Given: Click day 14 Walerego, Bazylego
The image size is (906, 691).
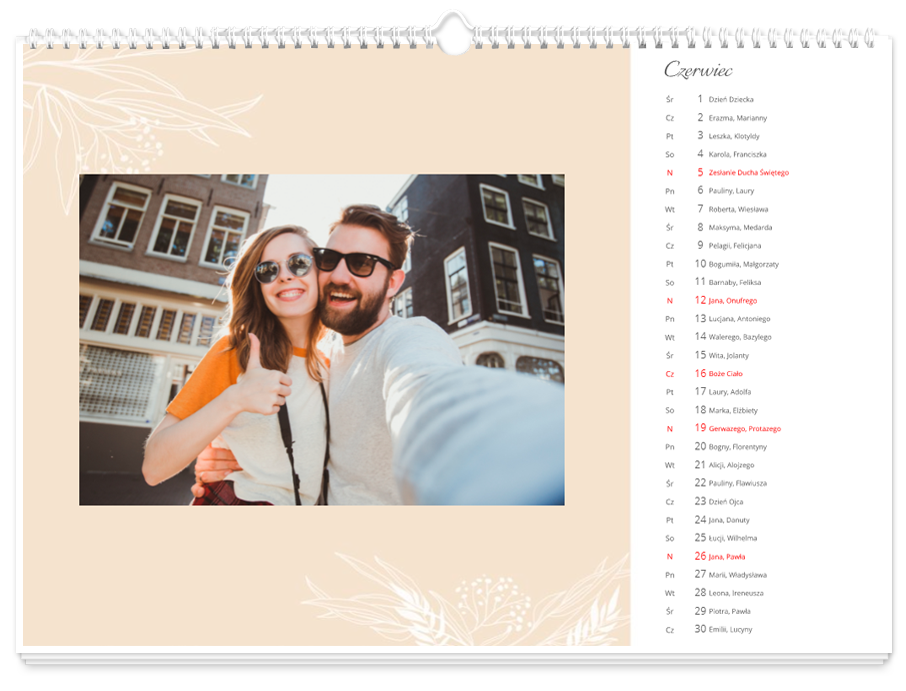Looking at the screenshot, I should [738, 338].
